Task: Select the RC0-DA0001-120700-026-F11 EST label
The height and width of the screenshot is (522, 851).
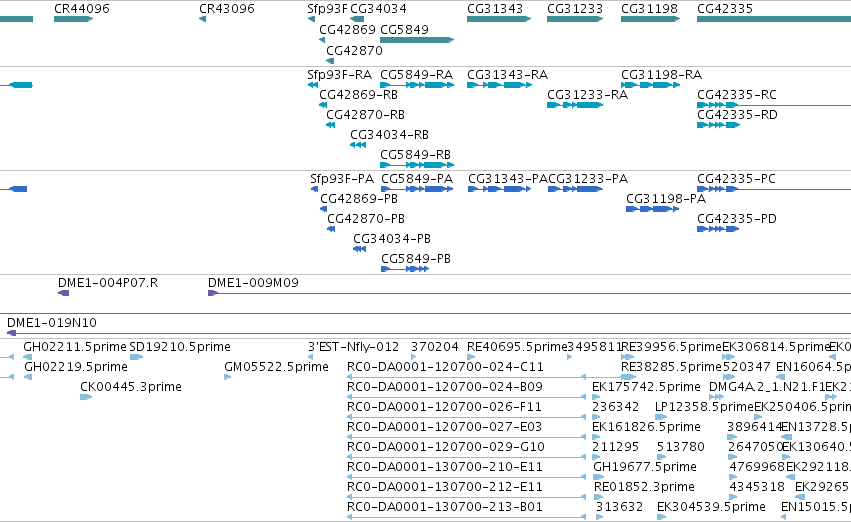Action: [x=444, y=407]
